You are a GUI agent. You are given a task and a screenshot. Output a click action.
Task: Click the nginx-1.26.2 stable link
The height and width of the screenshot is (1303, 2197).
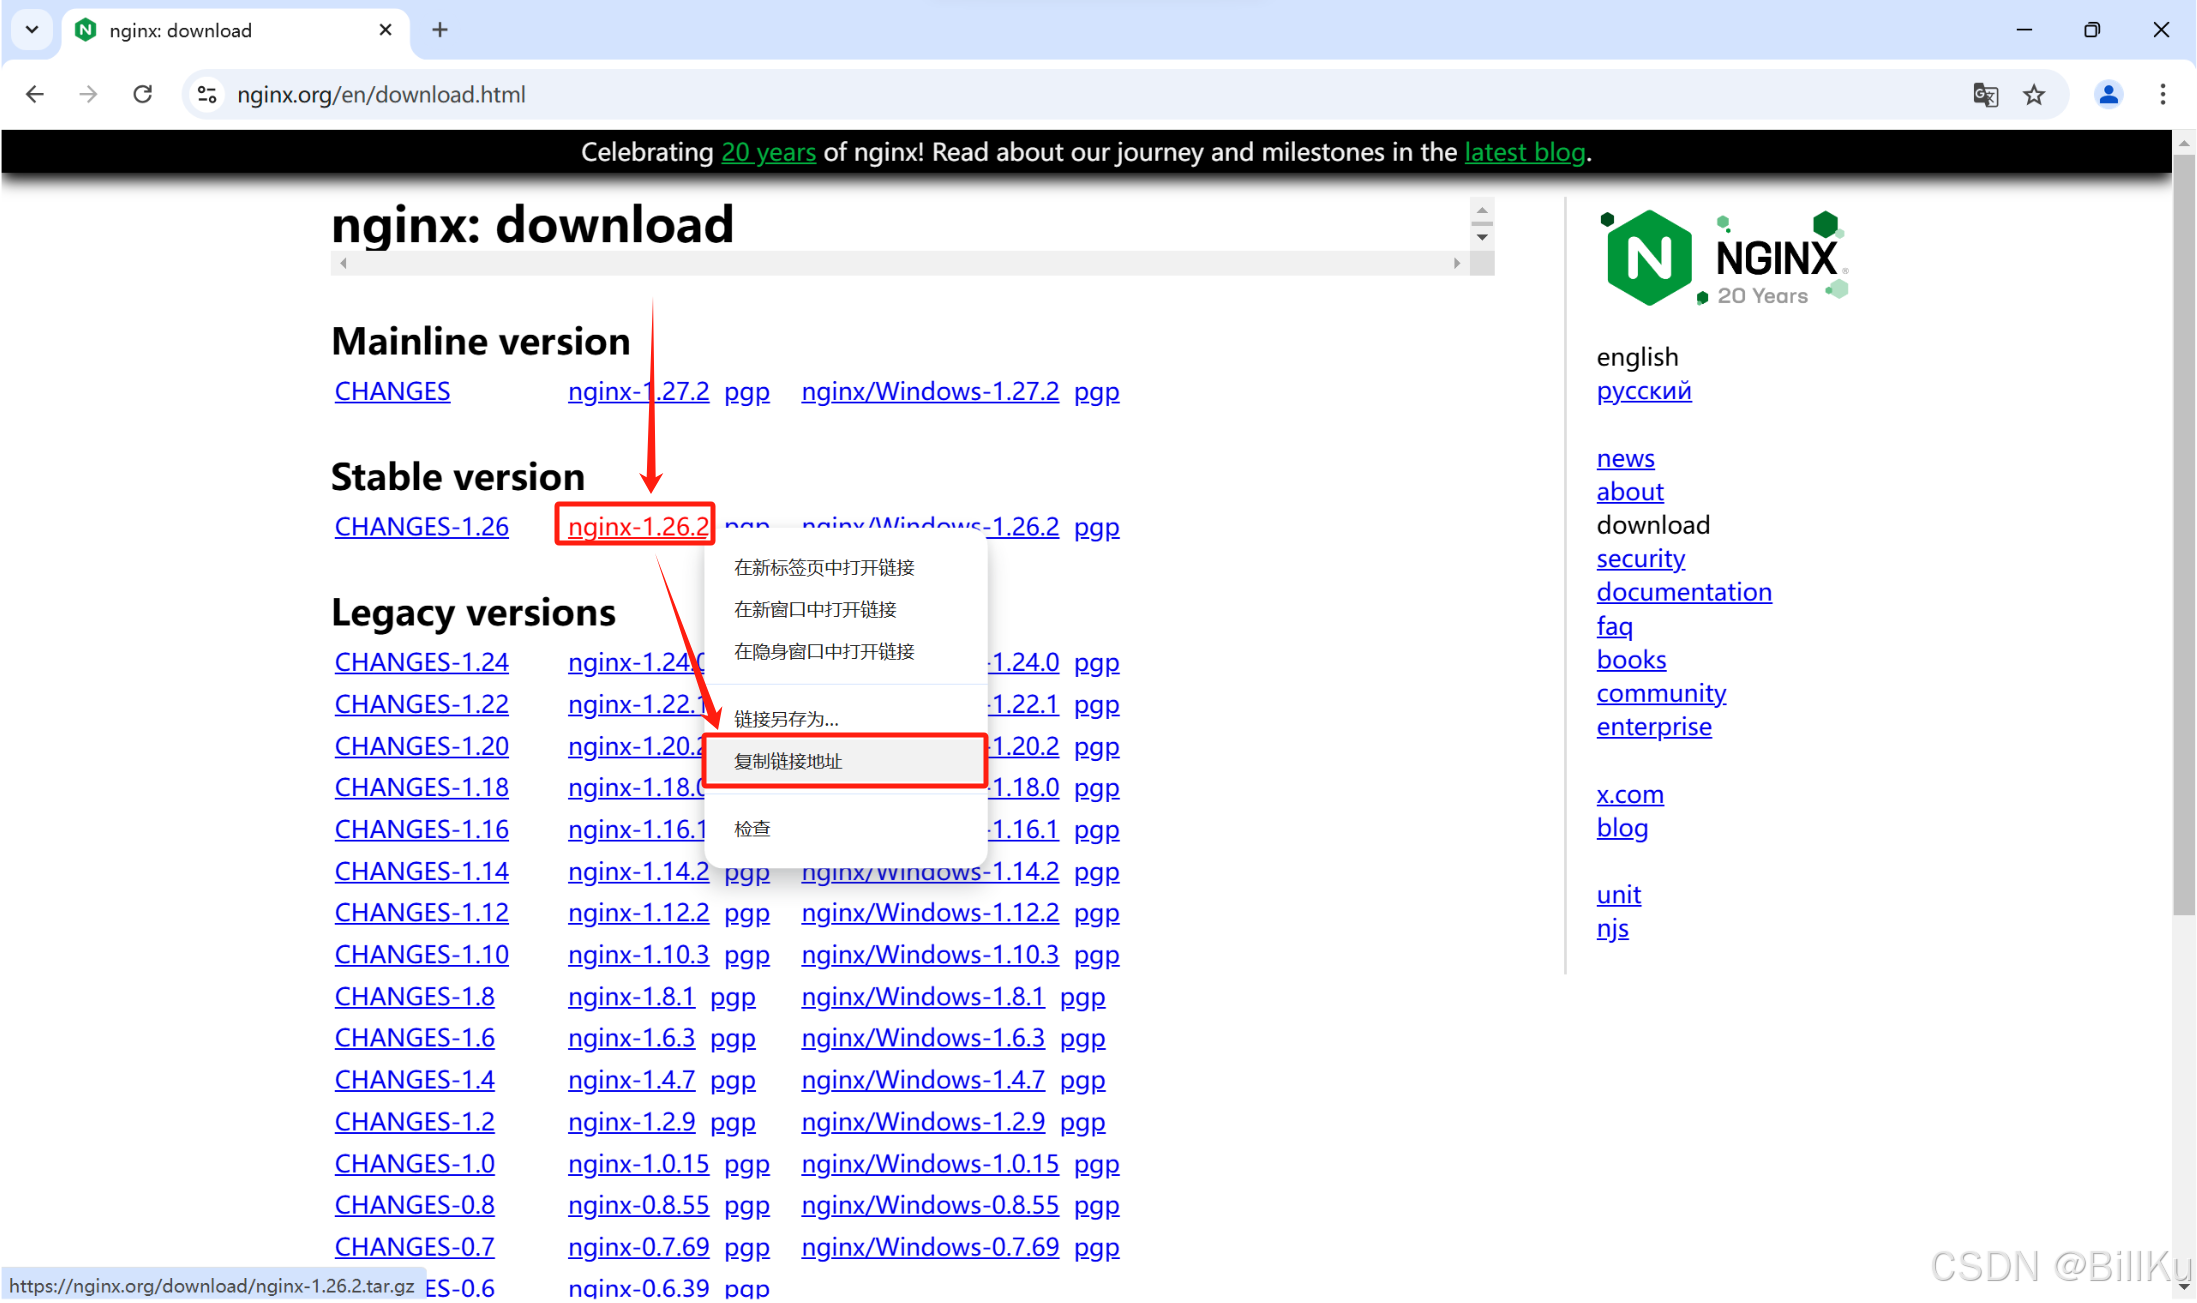[638, 526]
